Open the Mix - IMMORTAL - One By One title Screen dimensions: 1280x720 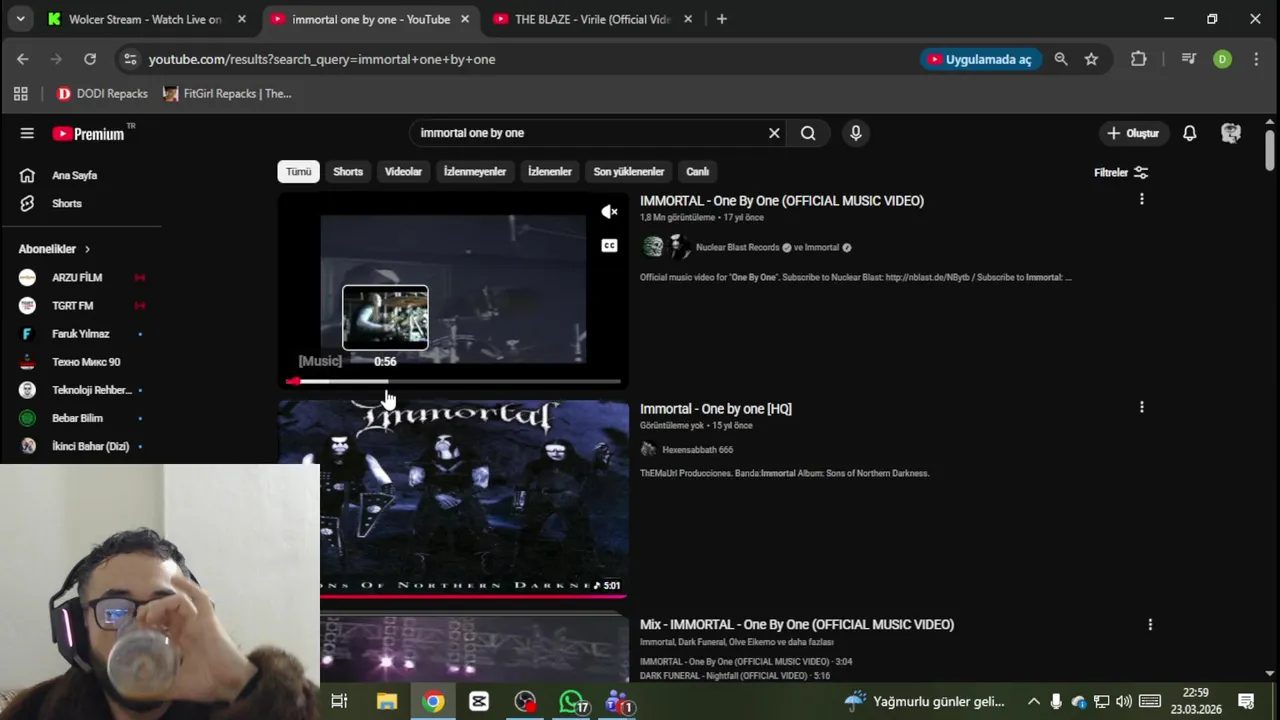click(797, 624)
